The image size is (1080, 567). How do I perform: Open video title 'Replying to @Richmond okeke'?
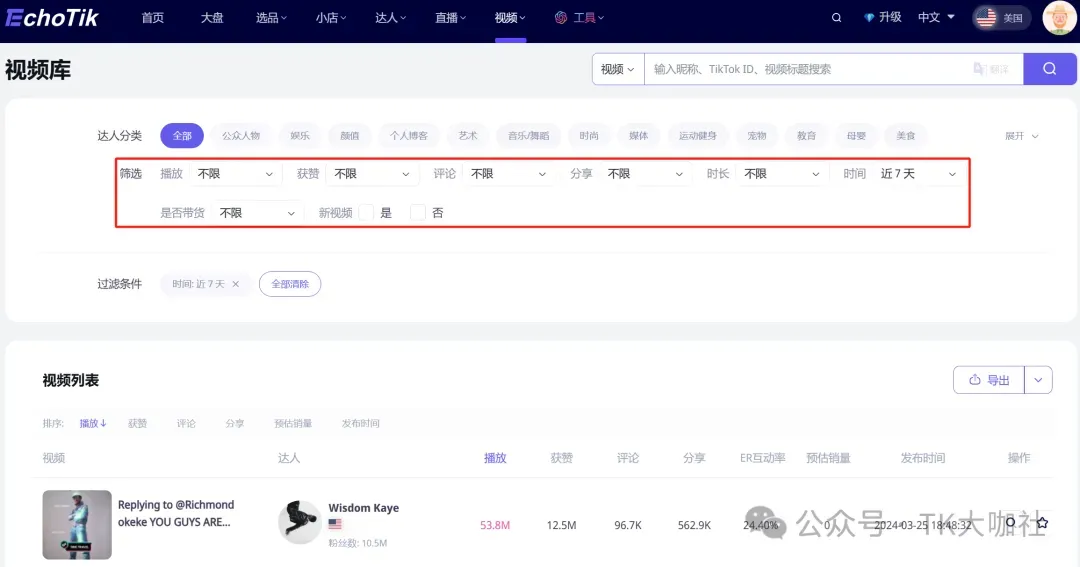[176, 513]
